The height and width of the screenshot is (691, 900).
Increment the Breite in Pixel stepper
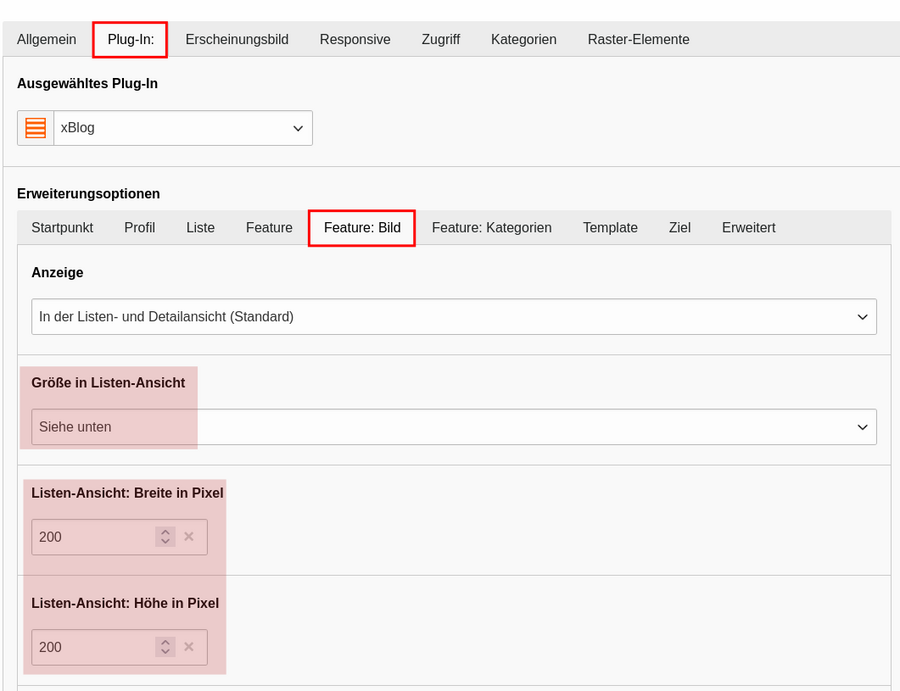[x=165, y=532]
